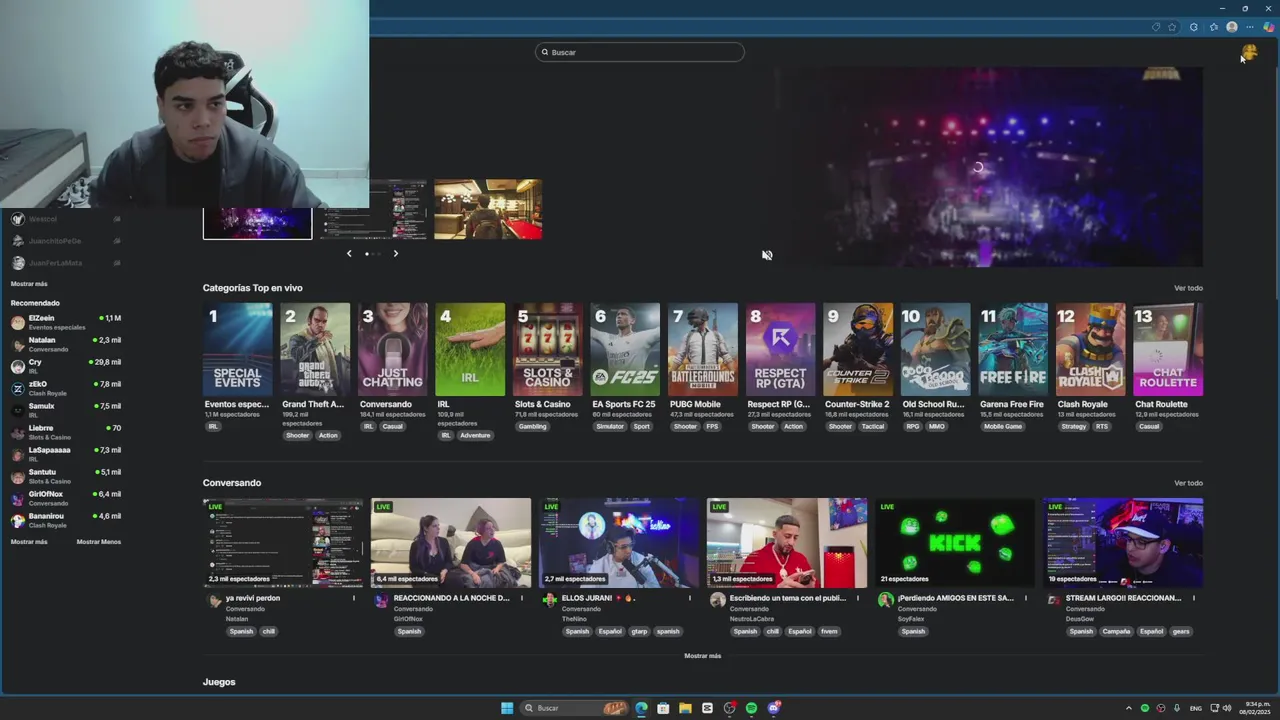
Task: Open Natalan's avatar in recommended list
Action: pos(17,344)
